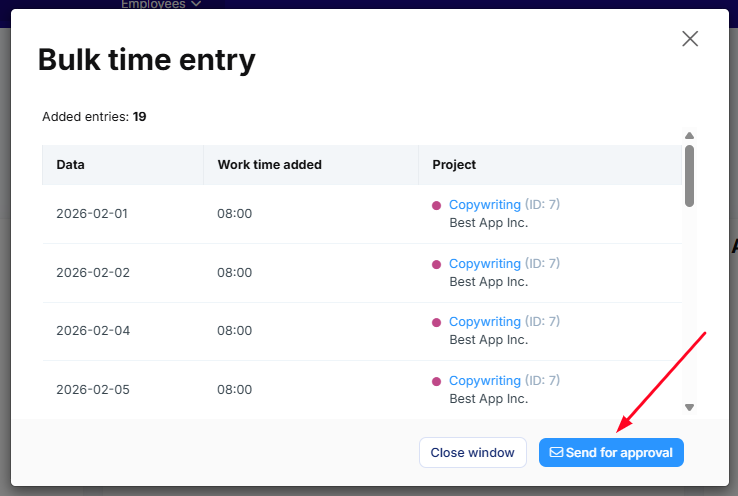Click the scroll down arrow of entries list
The height and width of the screenshot is (496, 738).
[x=689, y=407]
